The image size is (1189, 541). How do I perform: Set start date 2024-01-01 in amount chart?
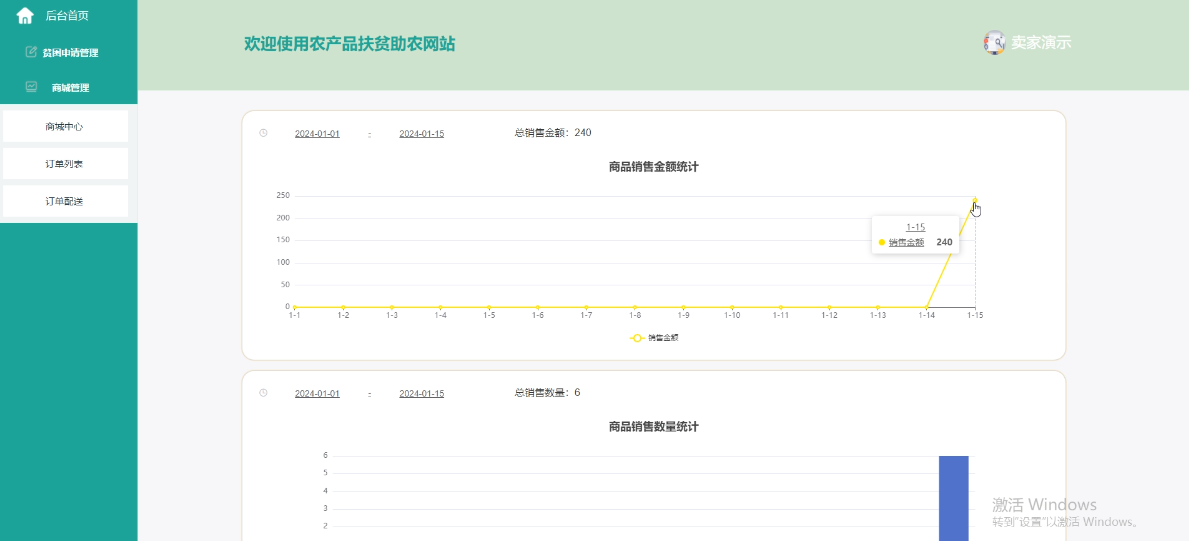(317, 134)
